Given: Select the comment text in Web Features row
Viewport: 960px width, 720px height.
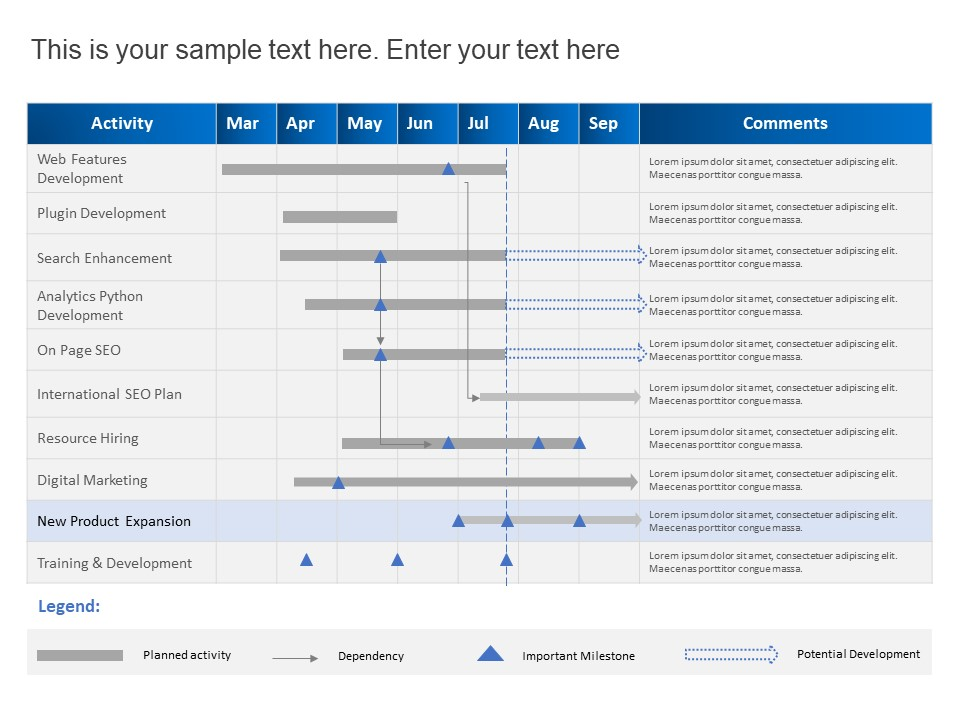Looking at the screenshot, I should pos(773,168).
